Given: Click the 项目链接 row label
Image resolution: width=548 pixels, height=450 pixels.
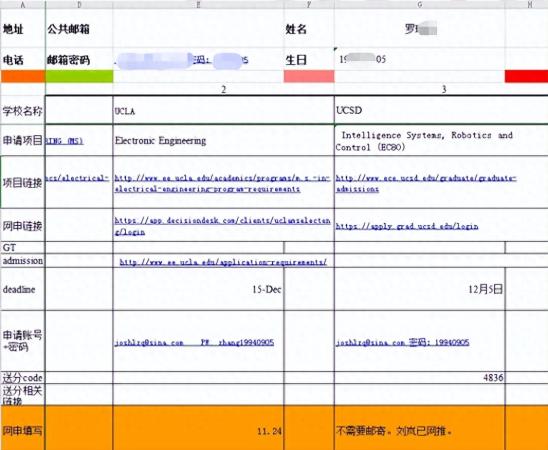Looking at the screenshot, I should [x=23, y=182].
